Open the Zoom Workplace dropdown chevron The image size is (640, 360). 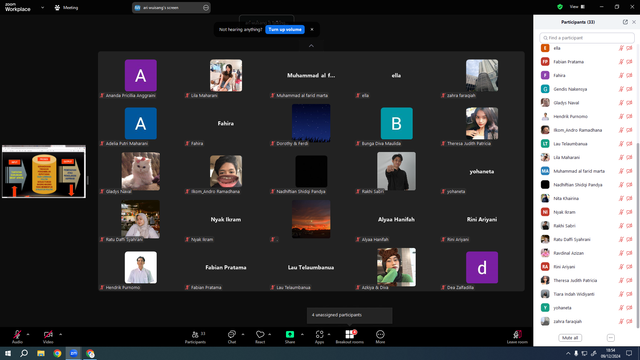point(42,7)
